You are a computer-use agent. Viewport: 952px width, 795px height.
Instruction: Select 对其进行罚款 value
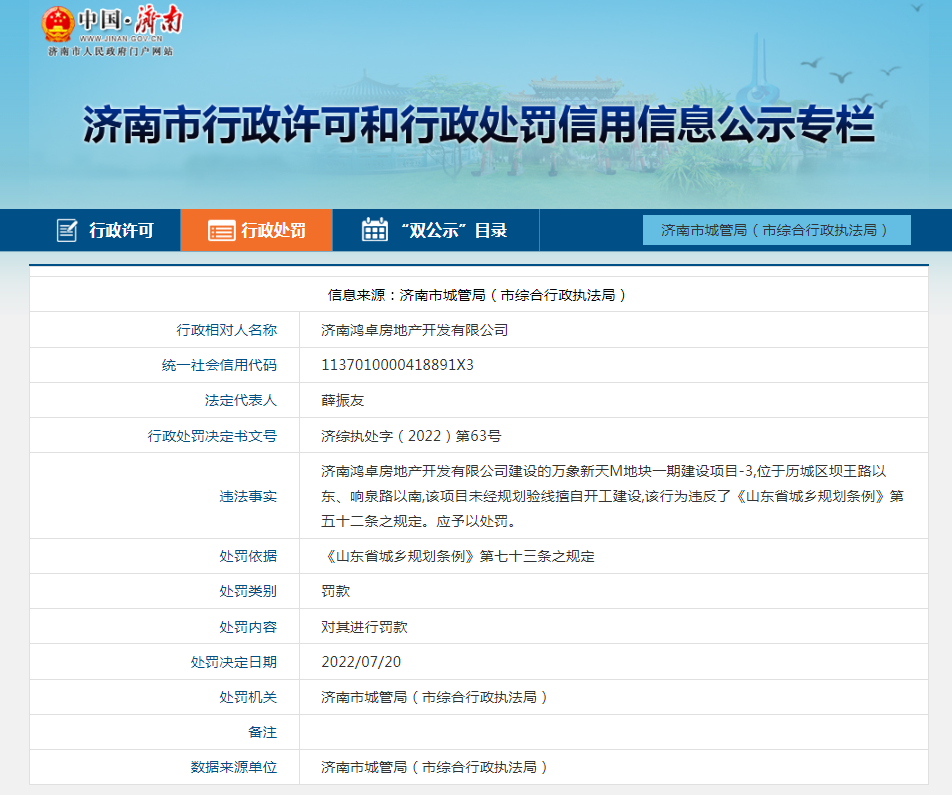pos(364,627)
